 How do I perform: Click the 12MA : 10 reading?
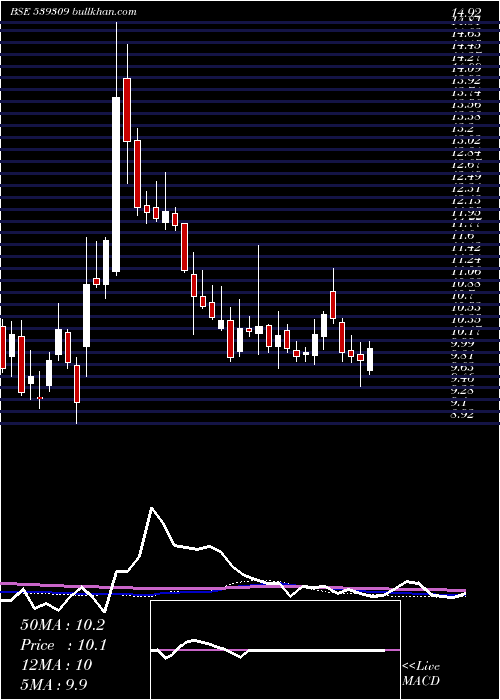pos(56,665)
